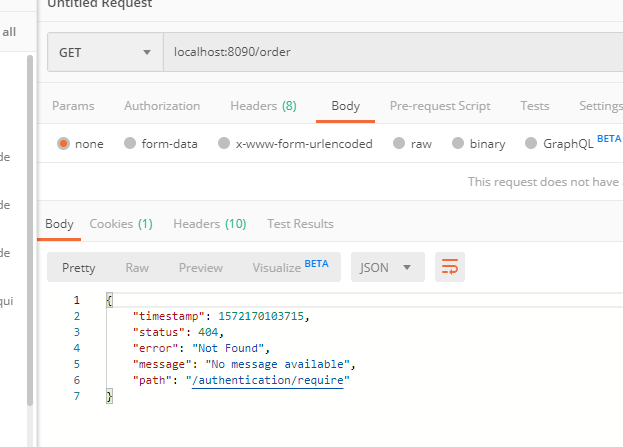Click "No message available" message value
The image size is (623, 447).
[x=278, y=364]
